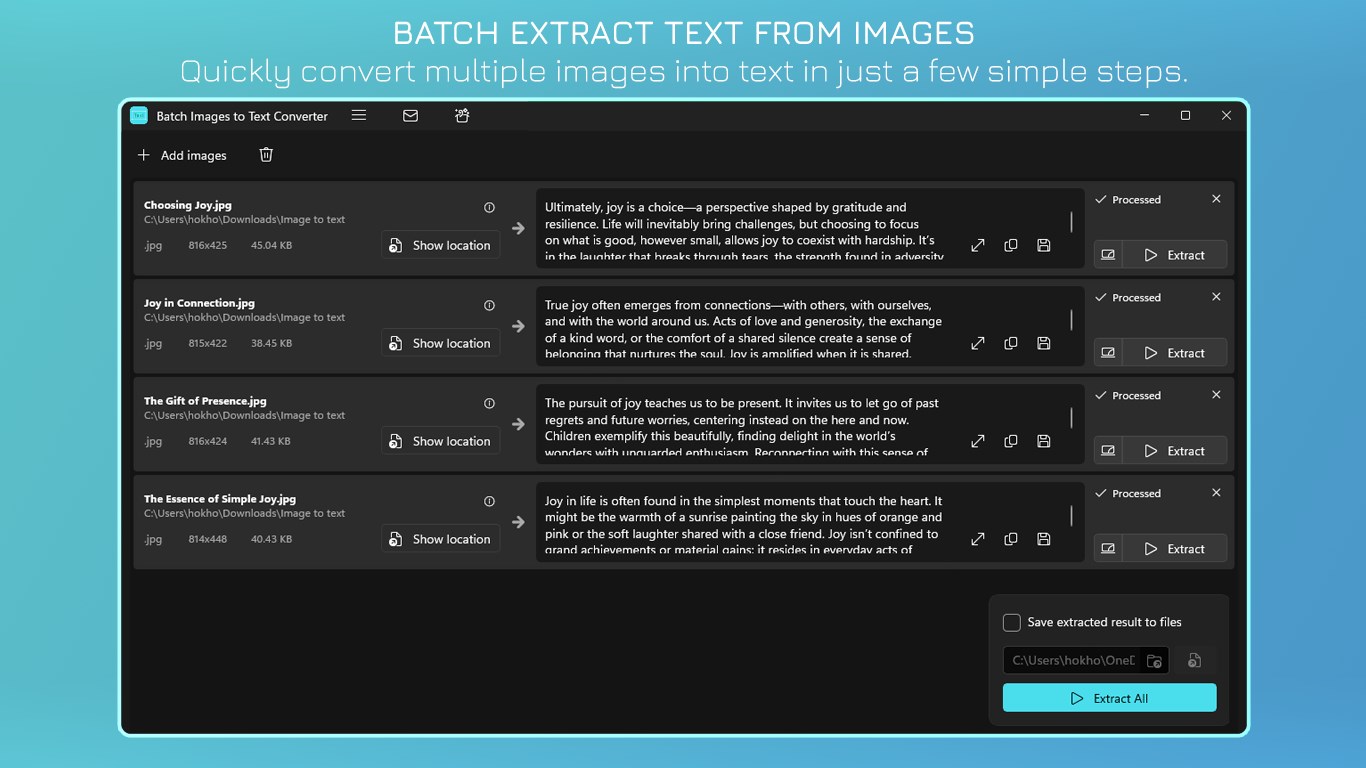Preview image icon in Choosing Joy row
The width and height of the screenshot is (1366, 768).
tap(1108, 255)
